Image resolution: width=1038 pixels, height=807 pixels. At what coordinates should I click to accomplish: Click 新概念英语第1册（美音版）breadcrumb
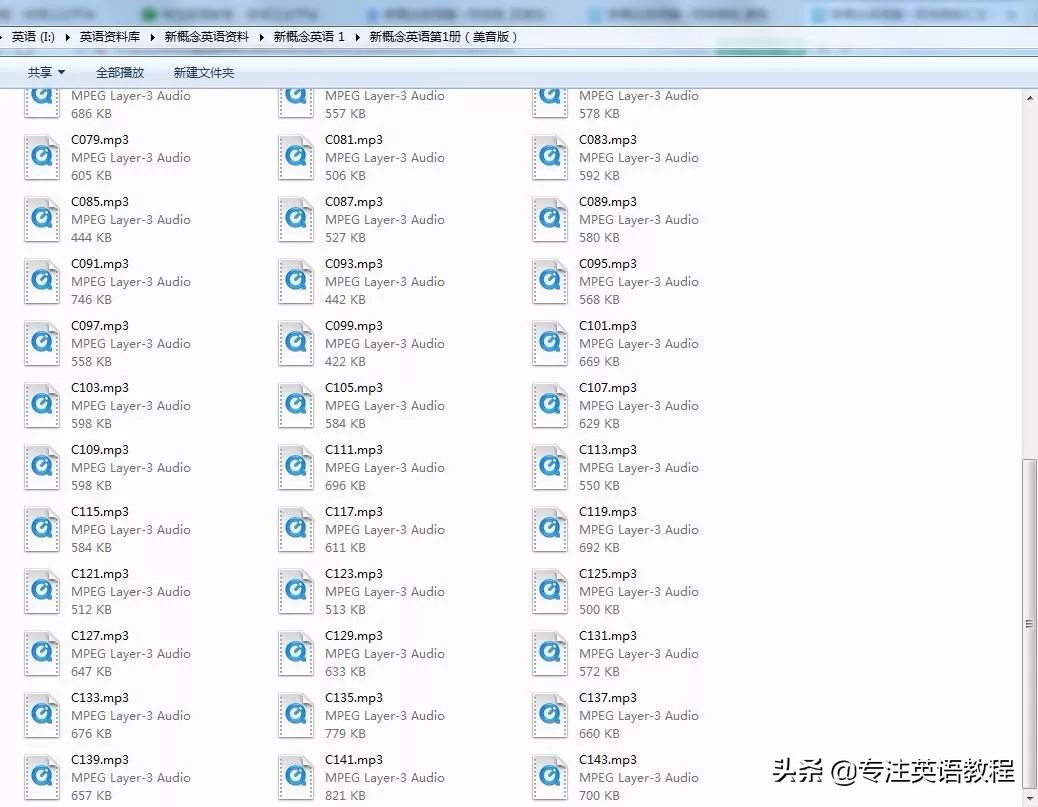[x=443, y=37]
